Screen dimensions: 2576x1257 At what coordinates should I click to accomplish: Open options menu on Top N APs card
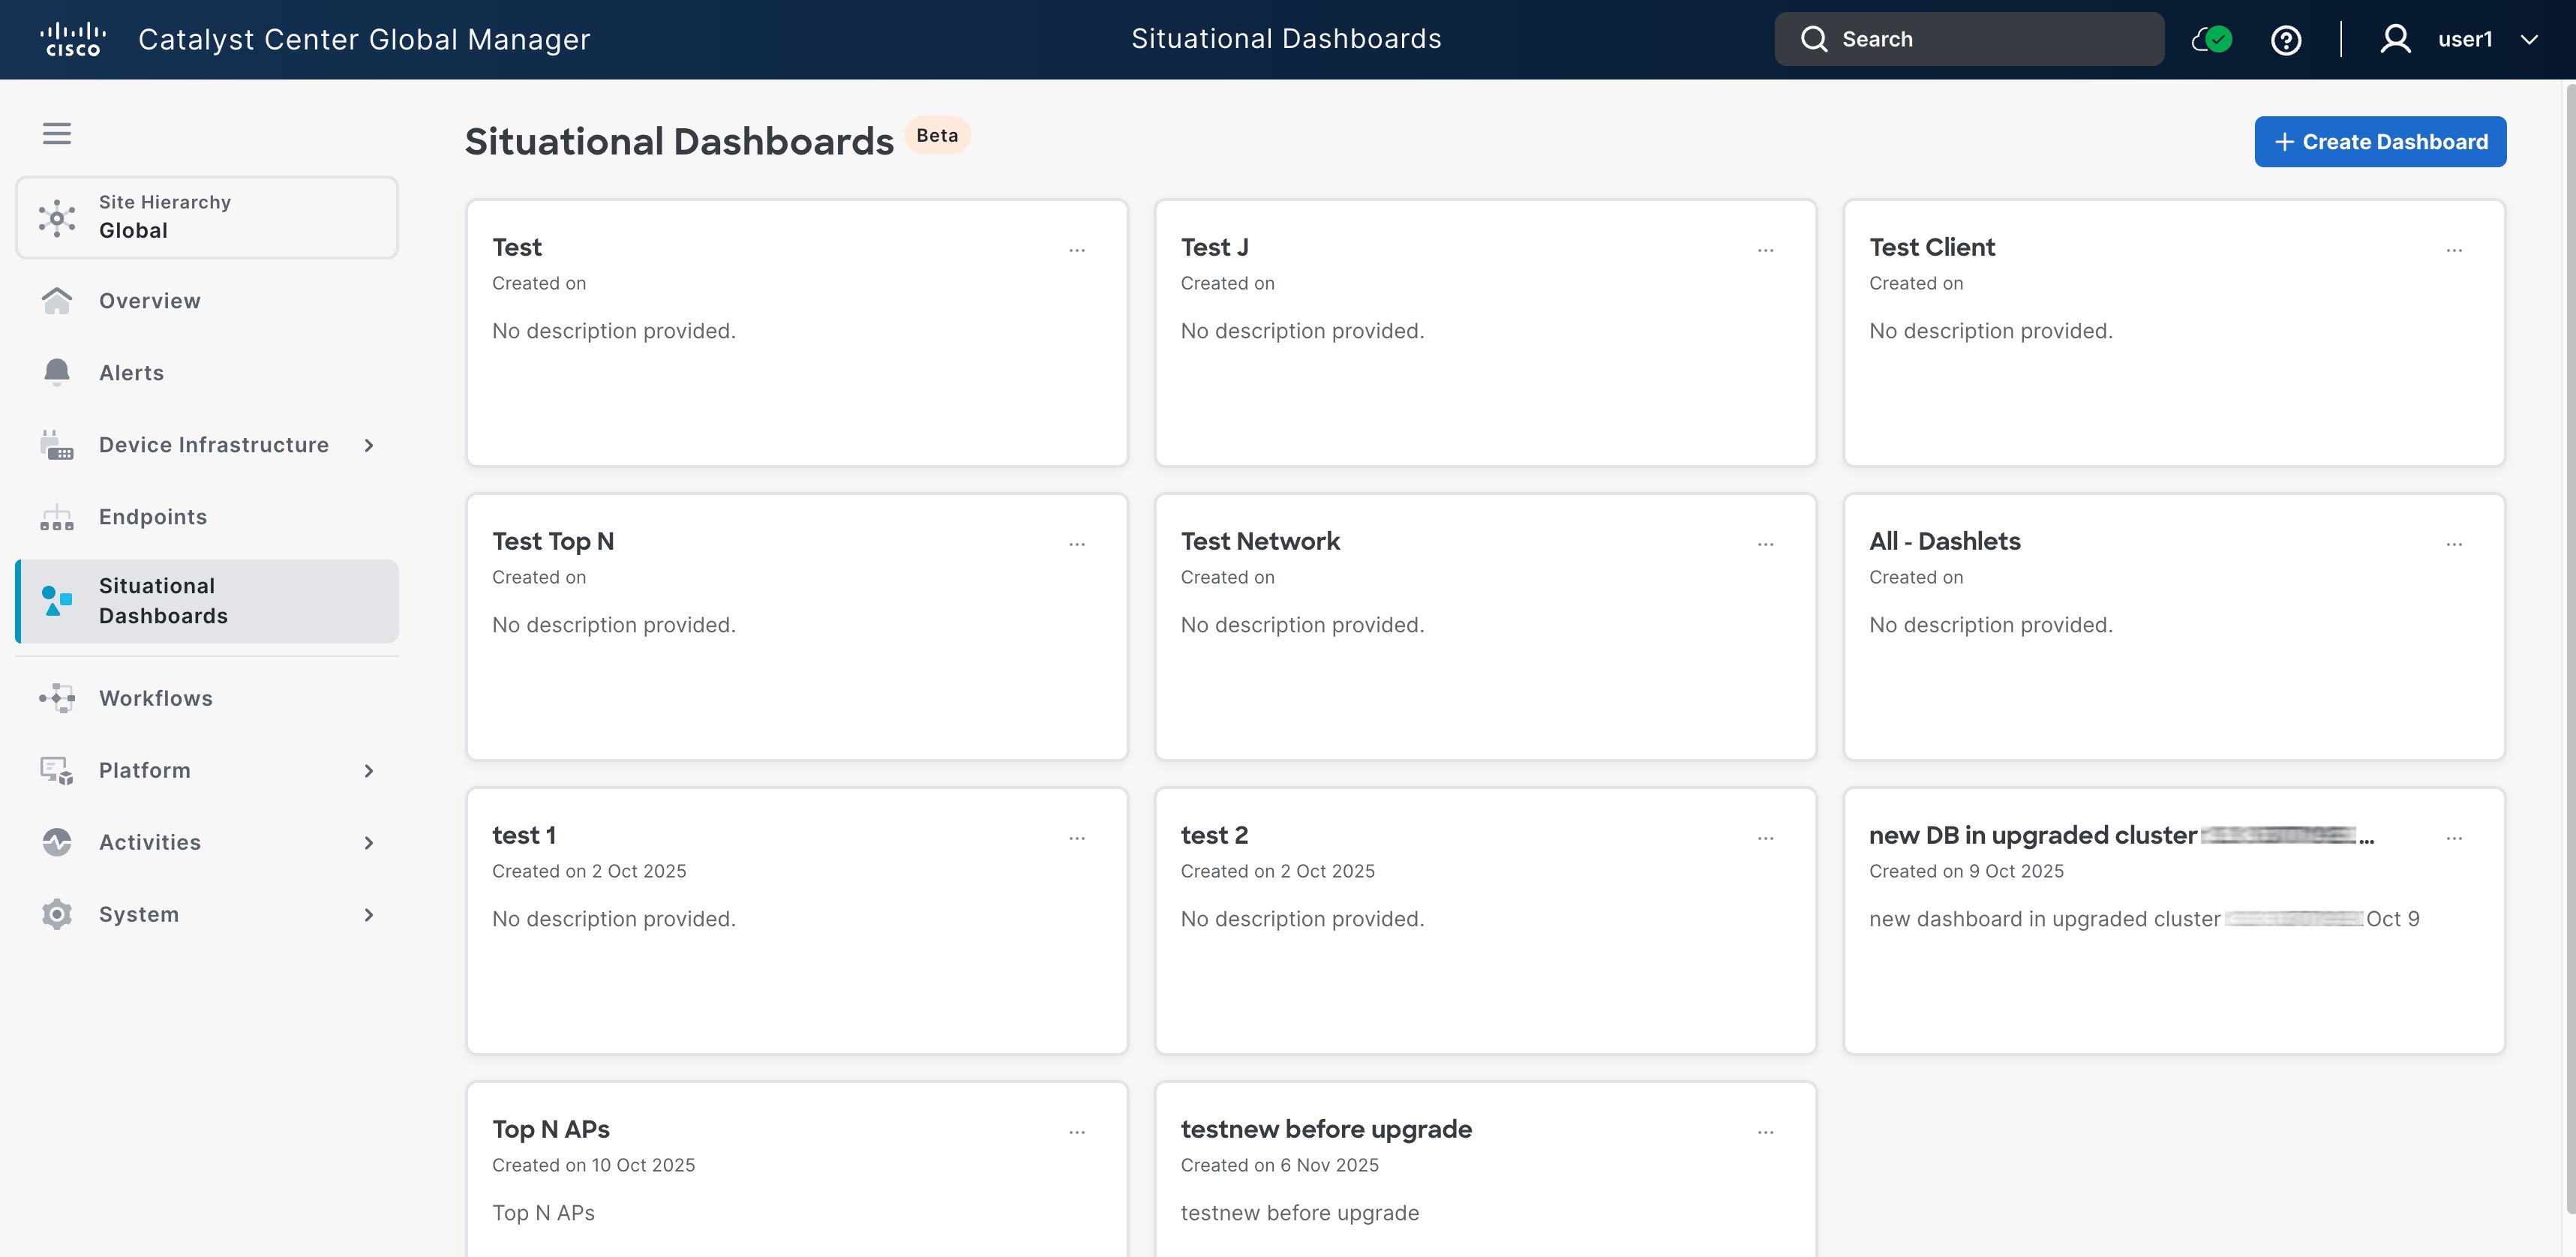(x=1077, y=1132)
